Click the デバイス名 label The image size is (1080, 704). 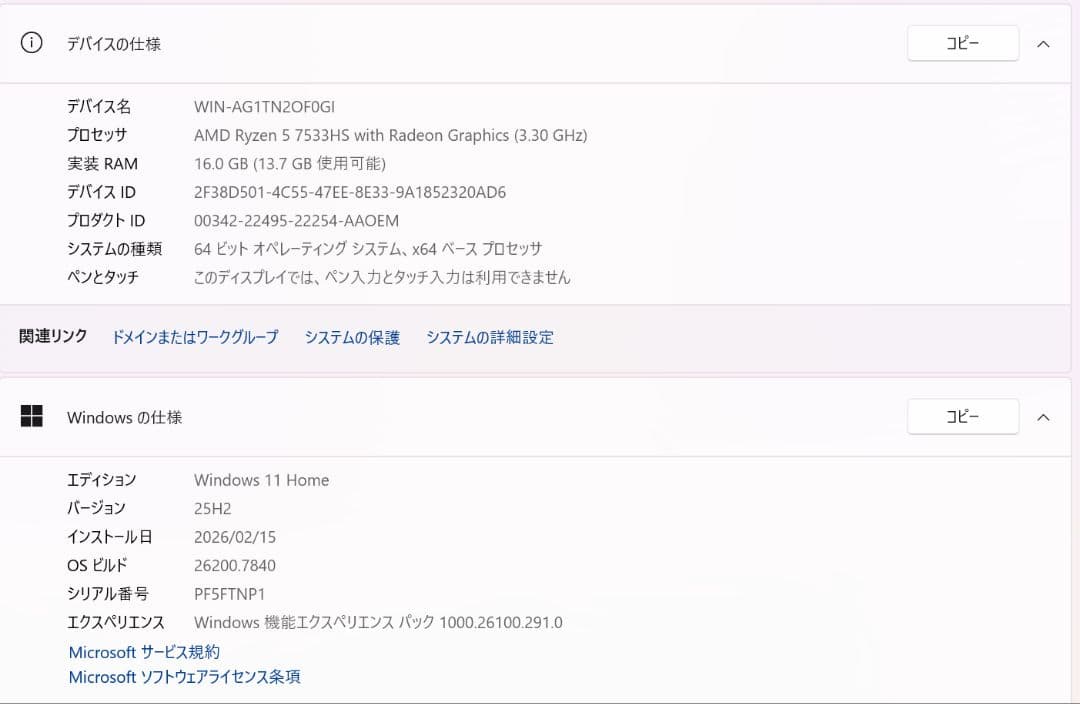98,106
